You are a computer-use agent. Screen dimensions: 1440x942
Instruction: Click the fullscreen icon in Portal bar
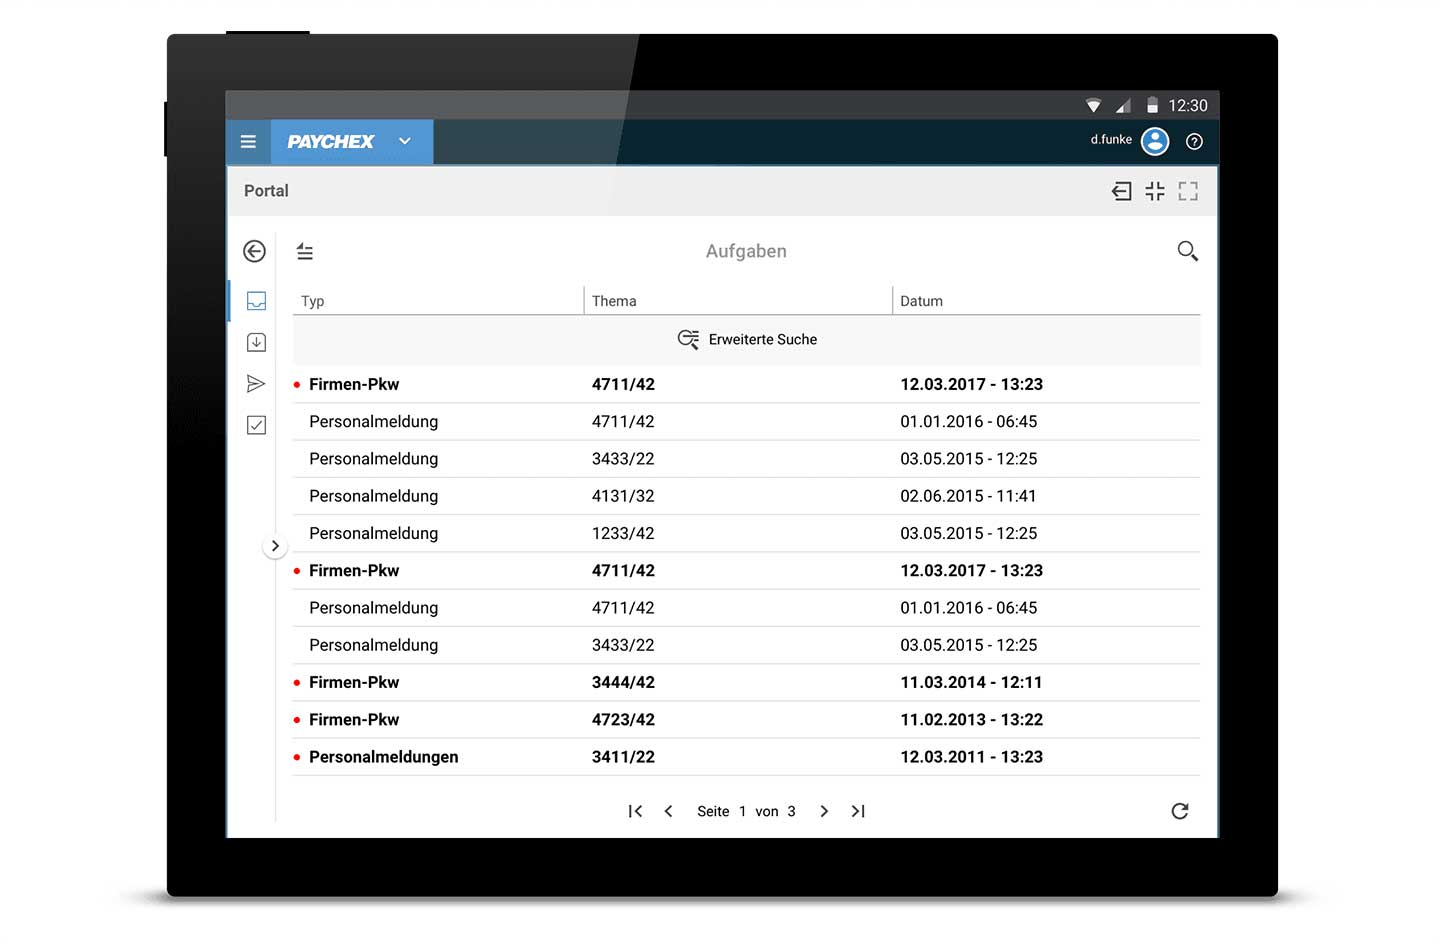pos(1188,191)
